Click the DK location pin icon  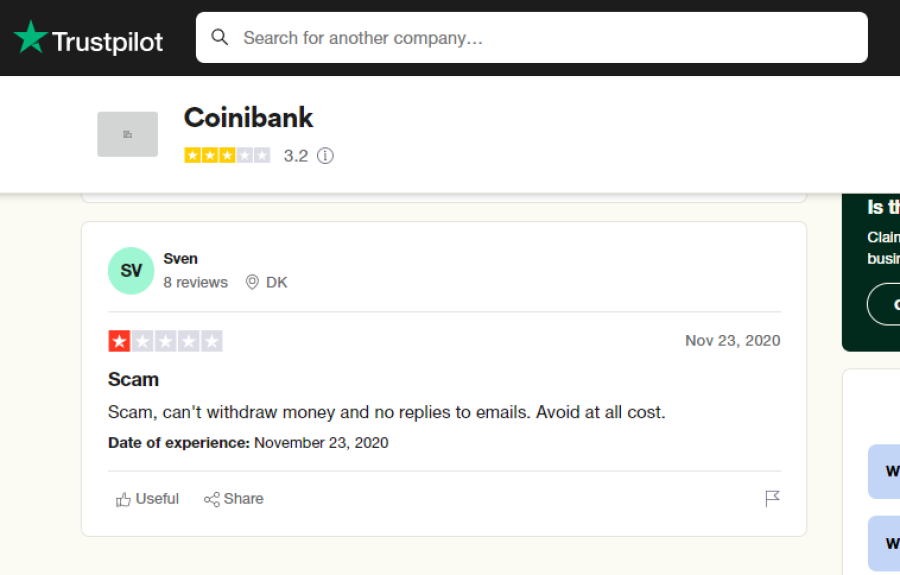click(x=252, y=282)
